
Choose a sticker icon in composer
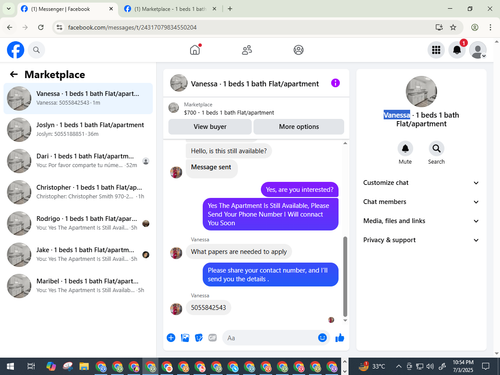(199, 338)
